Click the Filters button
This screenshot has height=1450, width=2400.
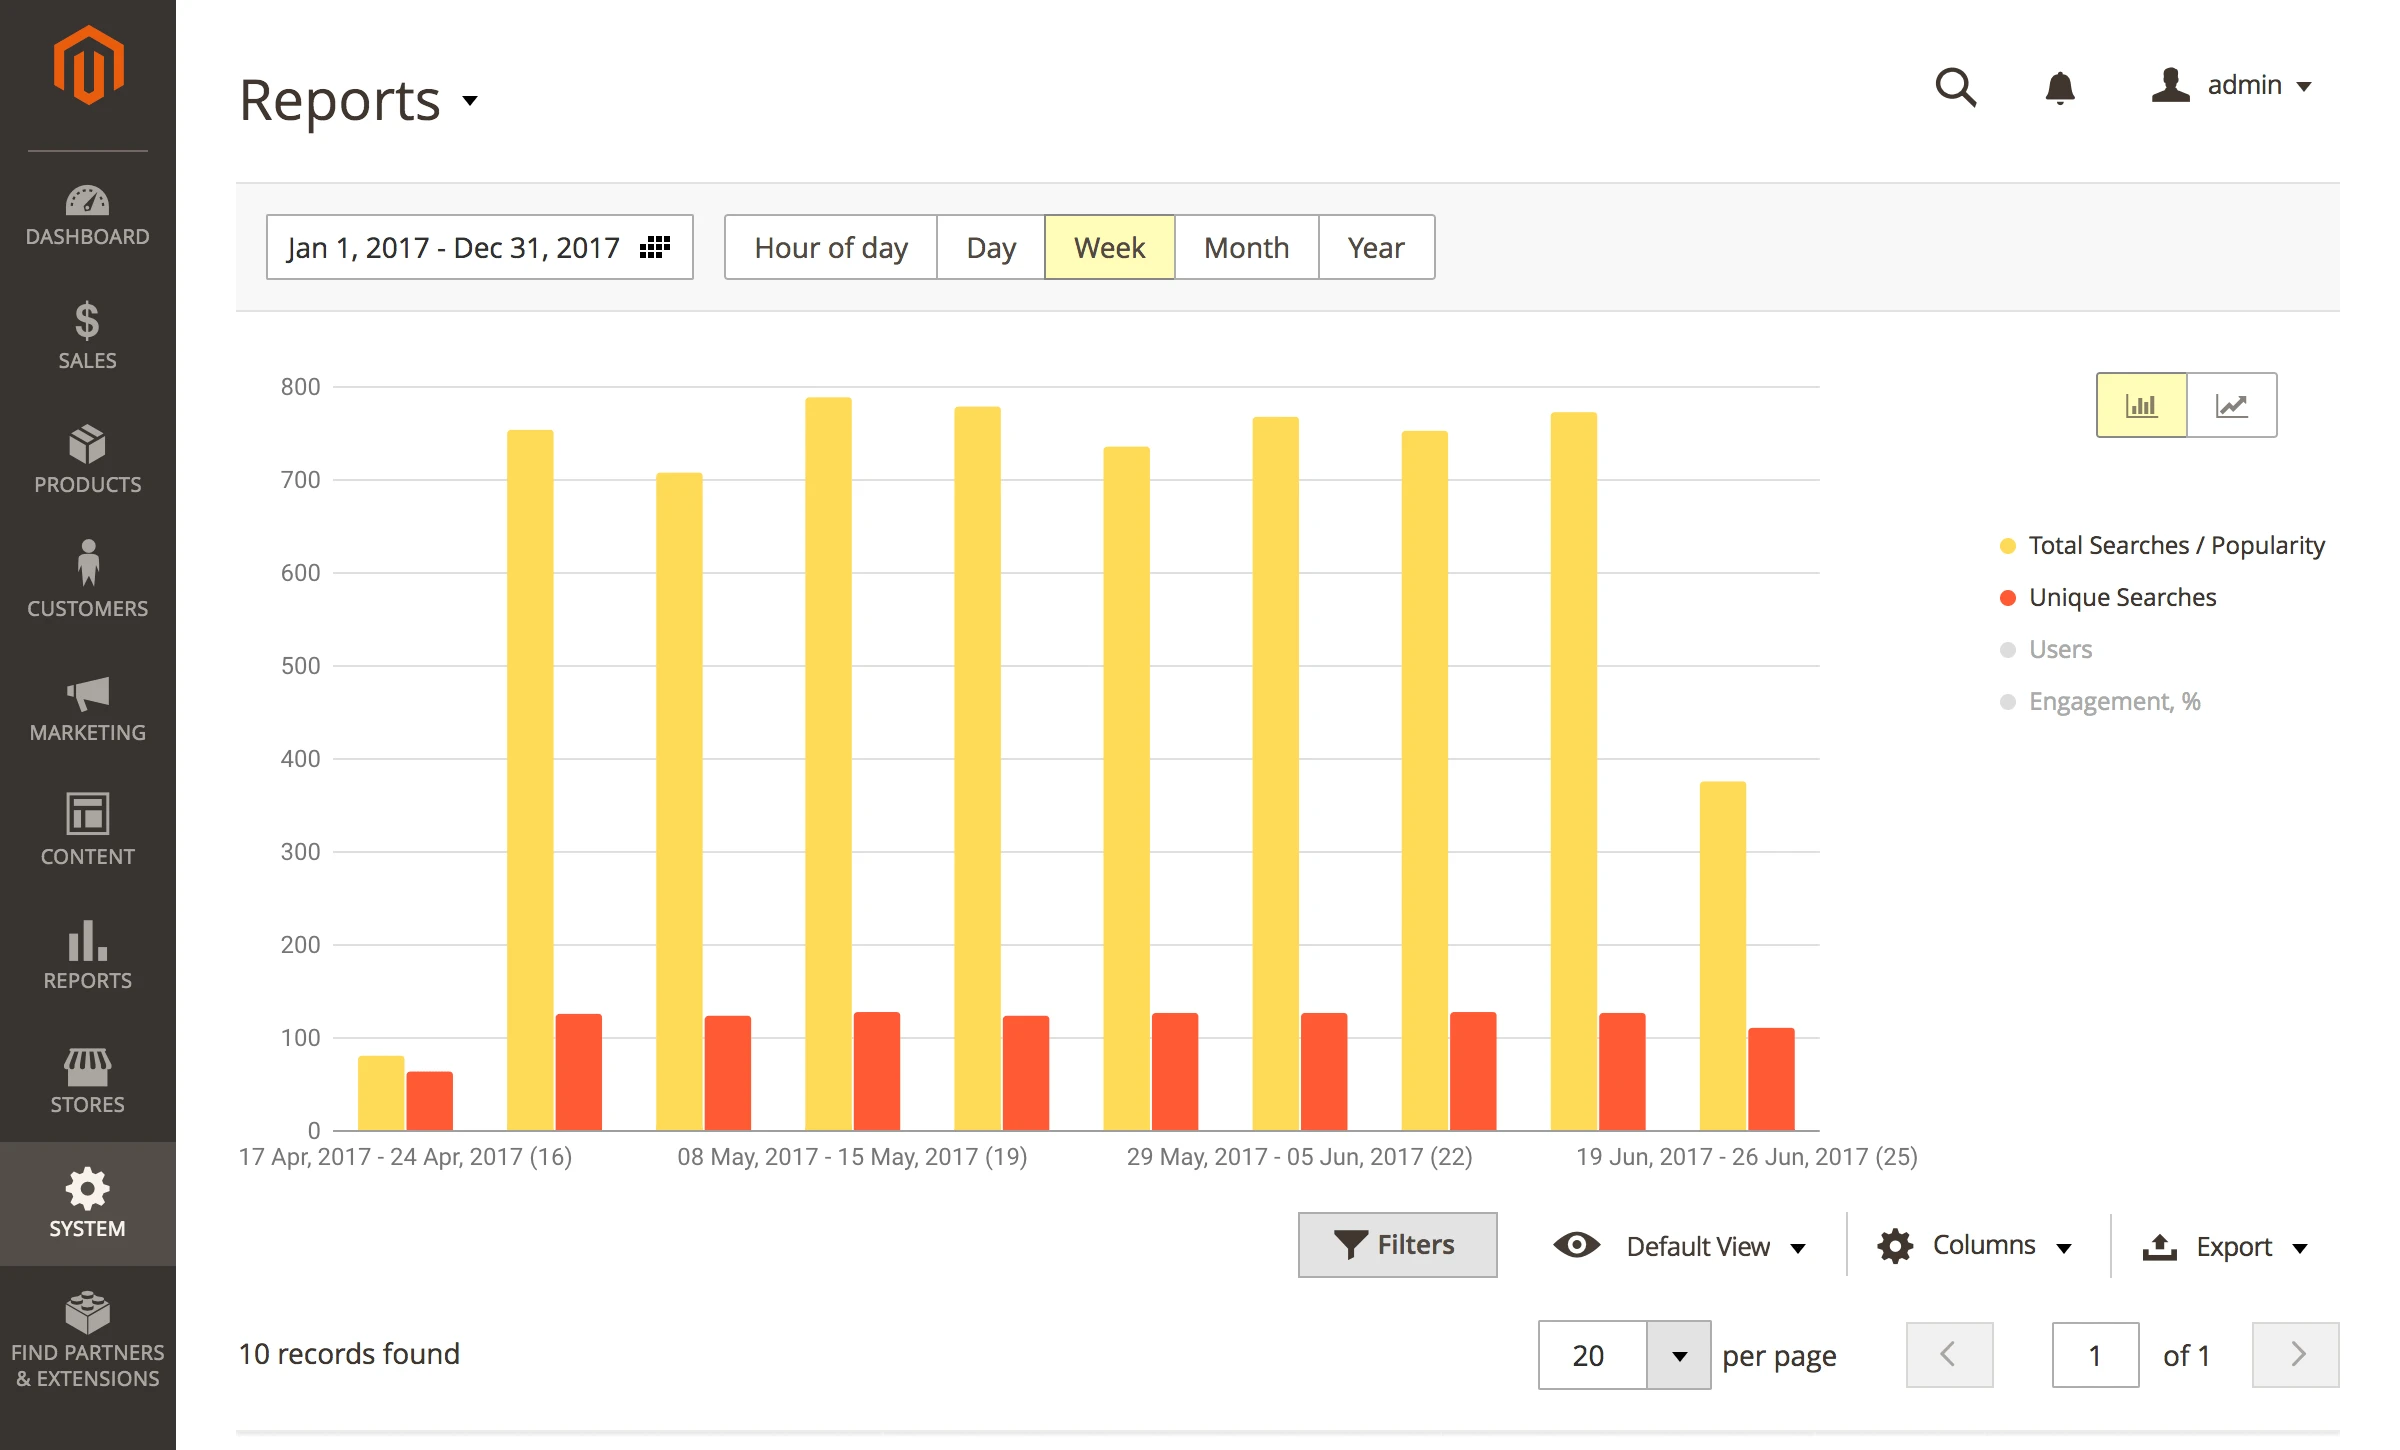[1397, 1245]
